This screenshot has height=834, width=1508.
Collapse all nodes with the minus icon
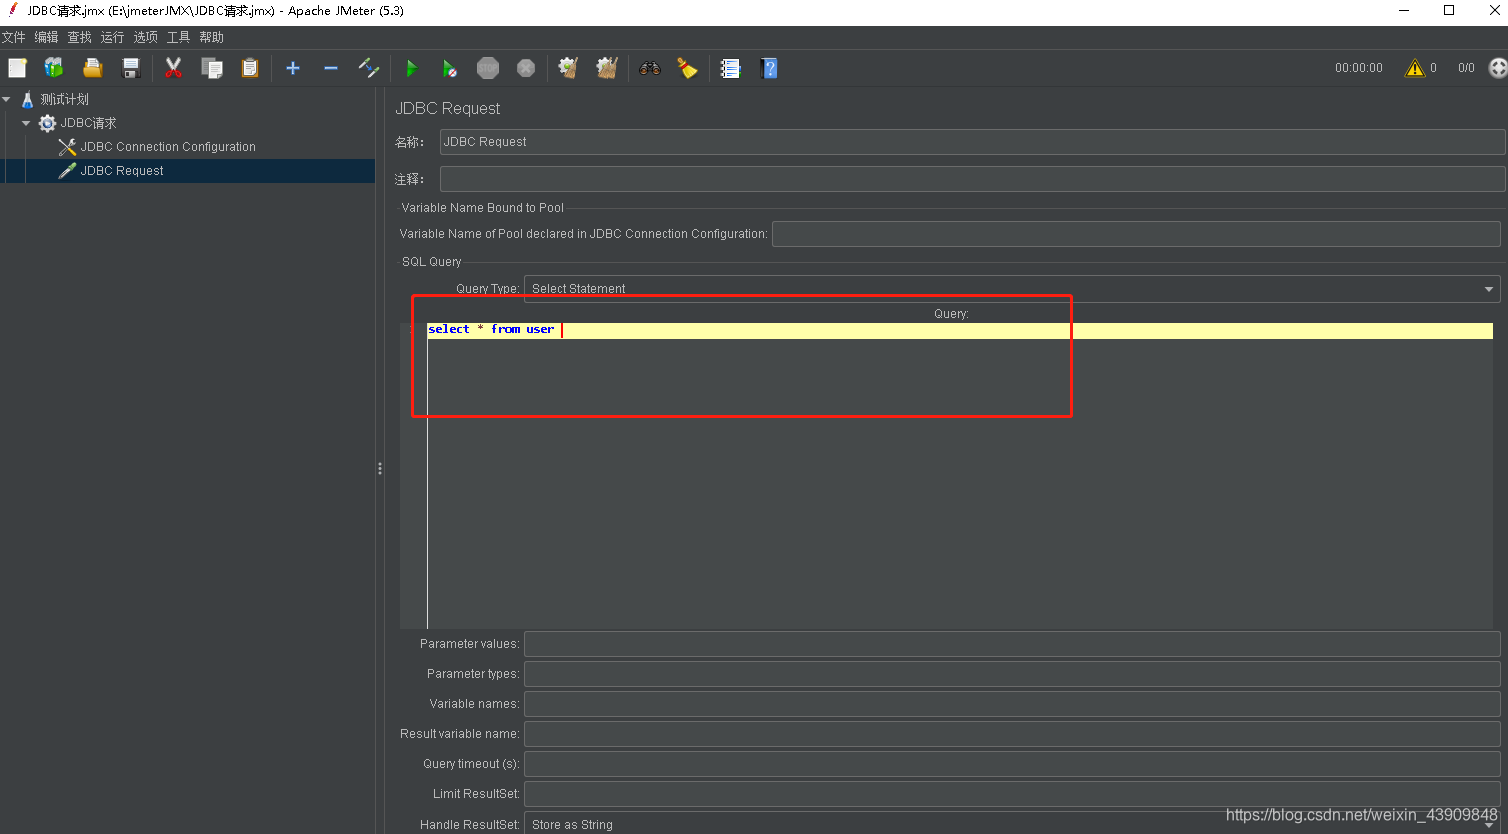tap(331, 68)
